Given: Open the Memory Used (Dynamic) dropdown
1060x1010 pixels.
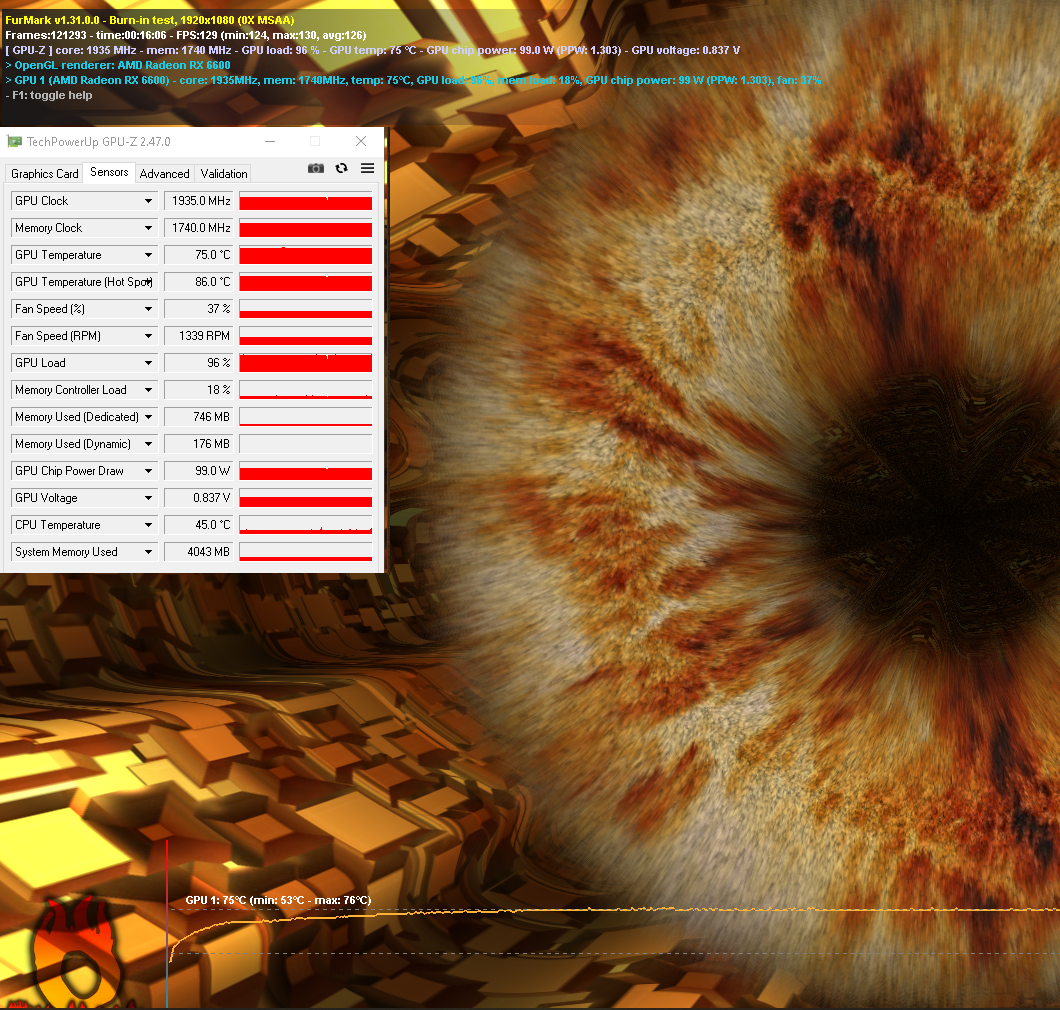Looking at the screenshot, I should click(148, 444).
